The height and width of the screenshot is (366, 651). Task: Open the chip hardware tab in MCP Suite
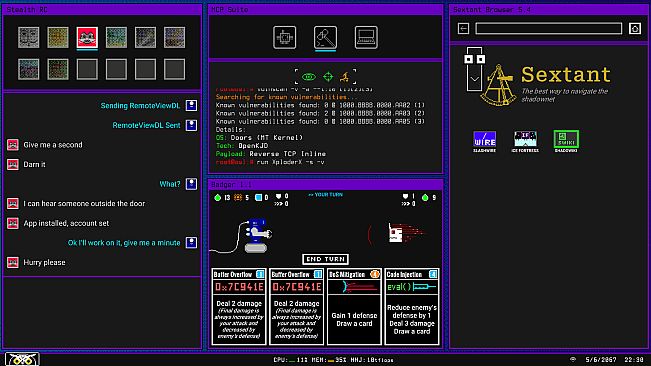284,37
